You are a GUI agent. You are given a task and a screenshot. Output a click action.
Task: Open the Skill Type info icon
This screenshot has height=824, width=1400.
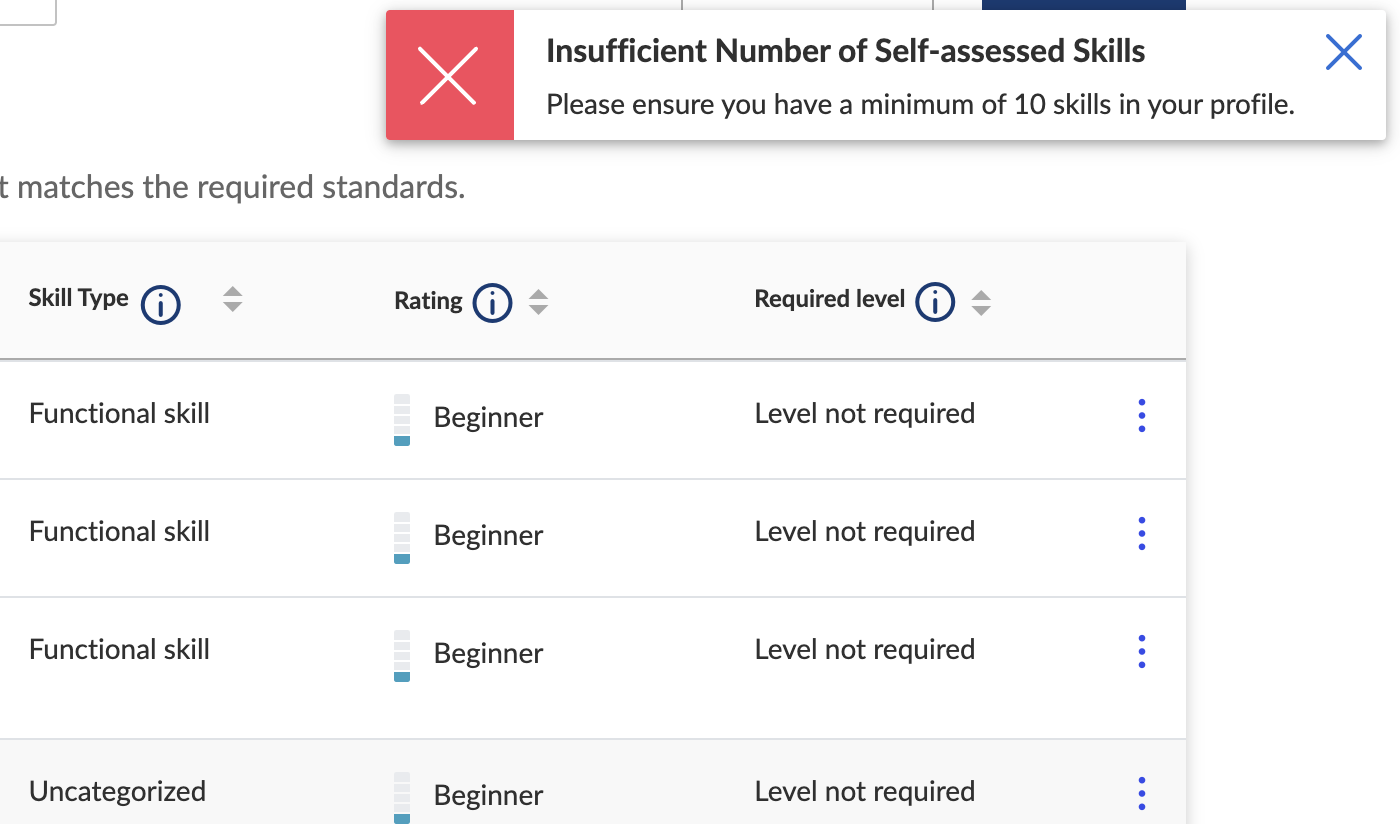coord(161,304)
